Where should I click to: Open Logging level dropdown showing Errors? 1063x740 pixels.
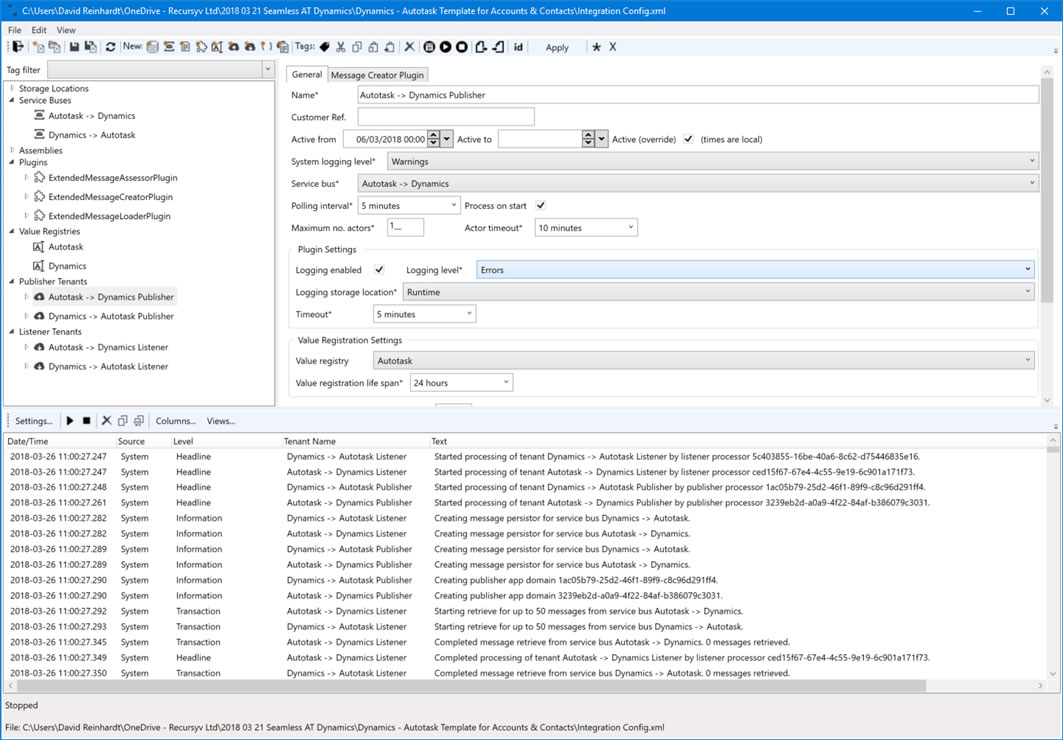coord(755,270)
